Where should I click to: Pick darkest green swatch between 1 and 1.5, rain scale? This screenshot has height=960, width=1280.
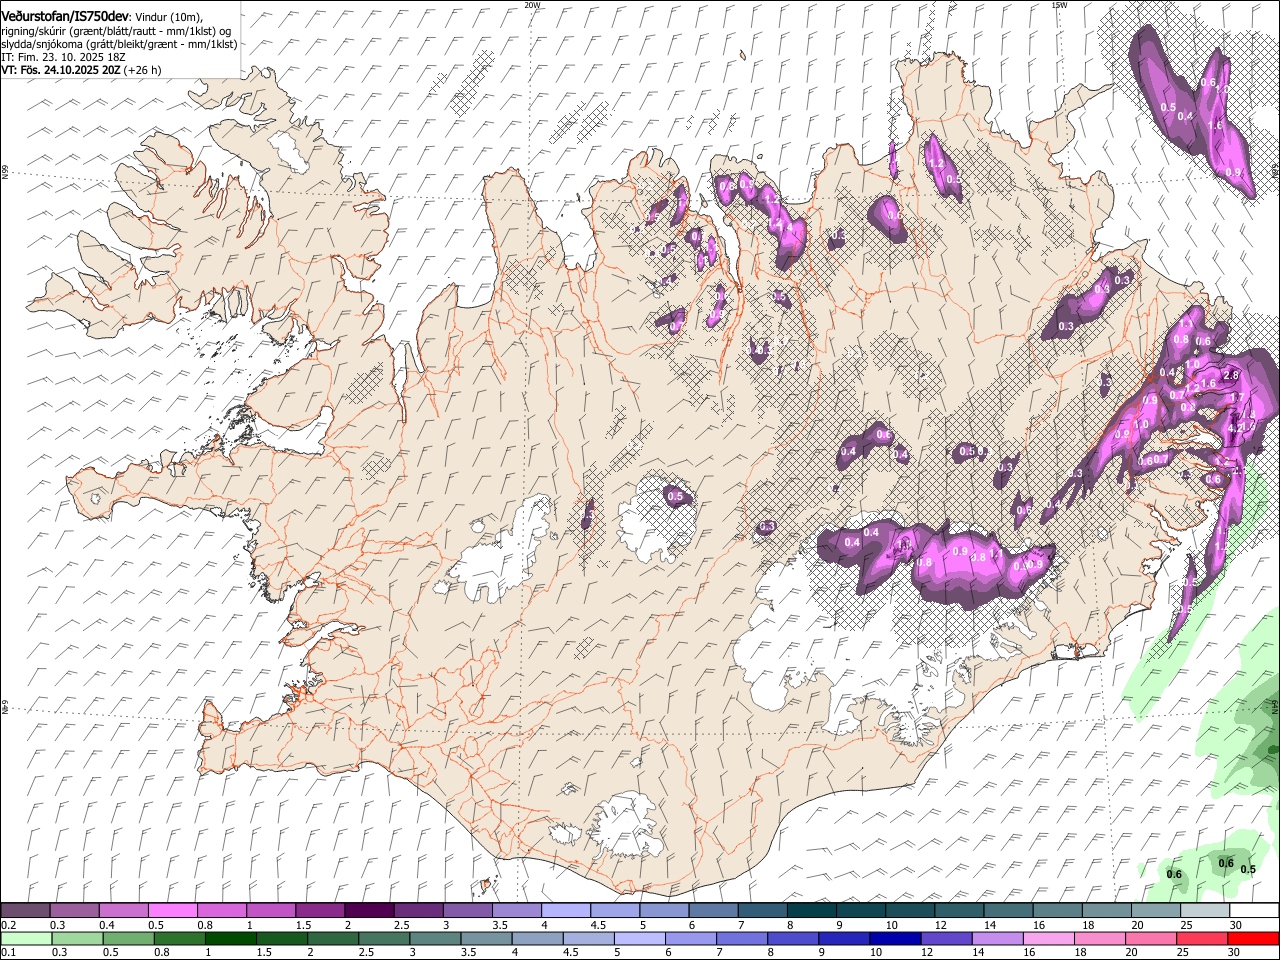pos(230,938)
